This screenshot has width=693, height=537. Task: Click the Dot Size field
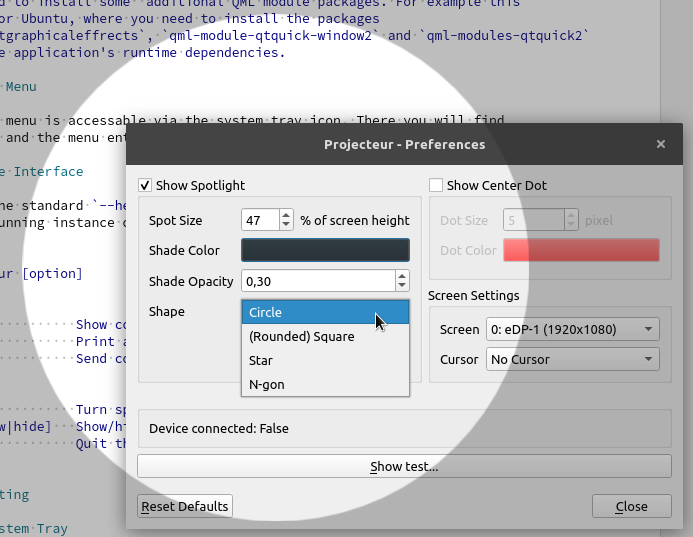pos(533,220)
